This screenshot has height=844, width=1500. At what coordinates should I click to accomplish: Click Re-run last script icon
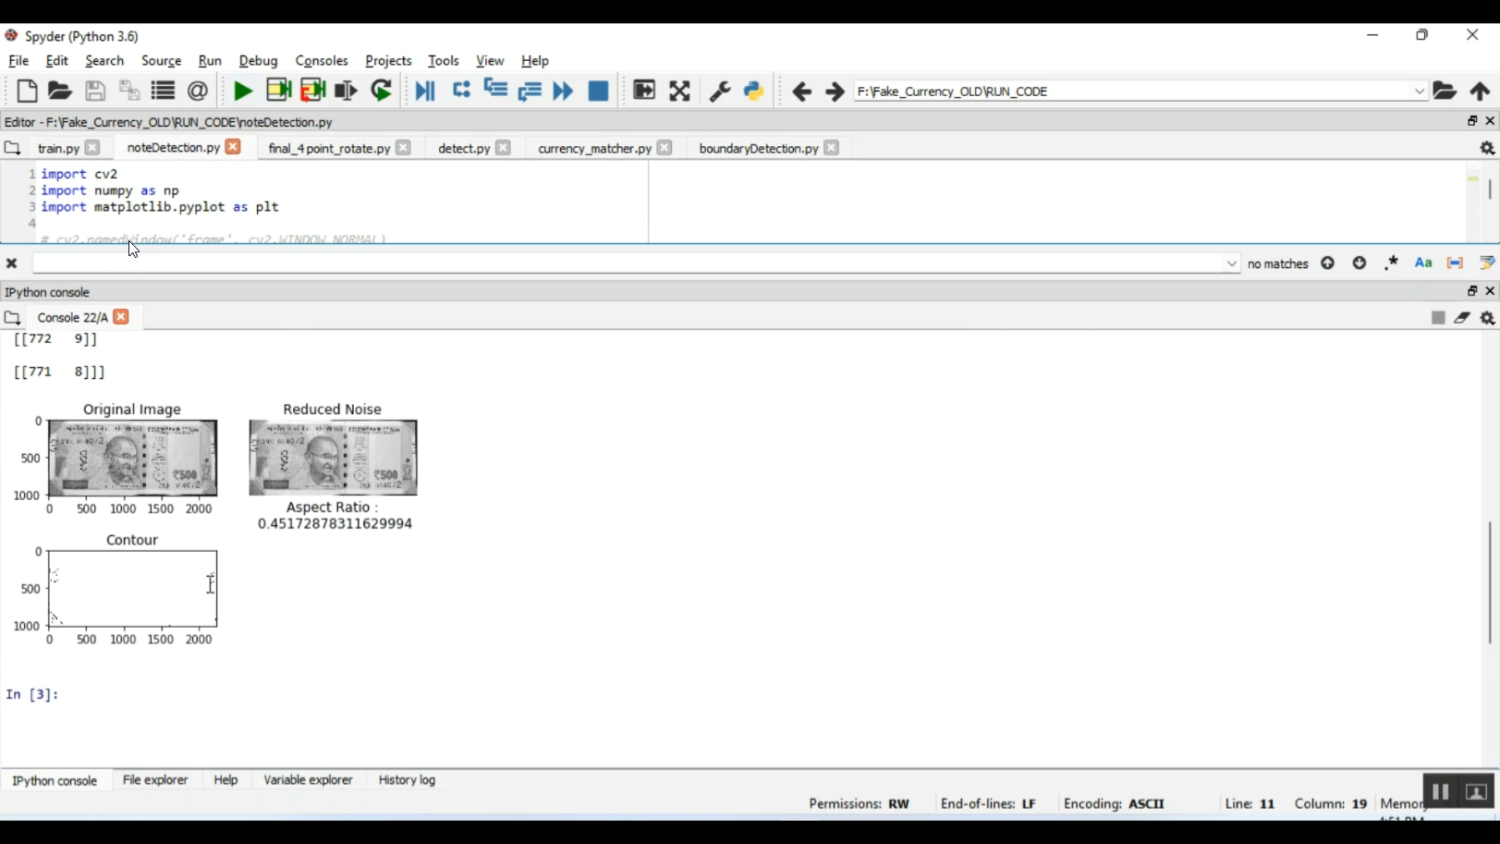pyautogui.click(x=381, y=91)
